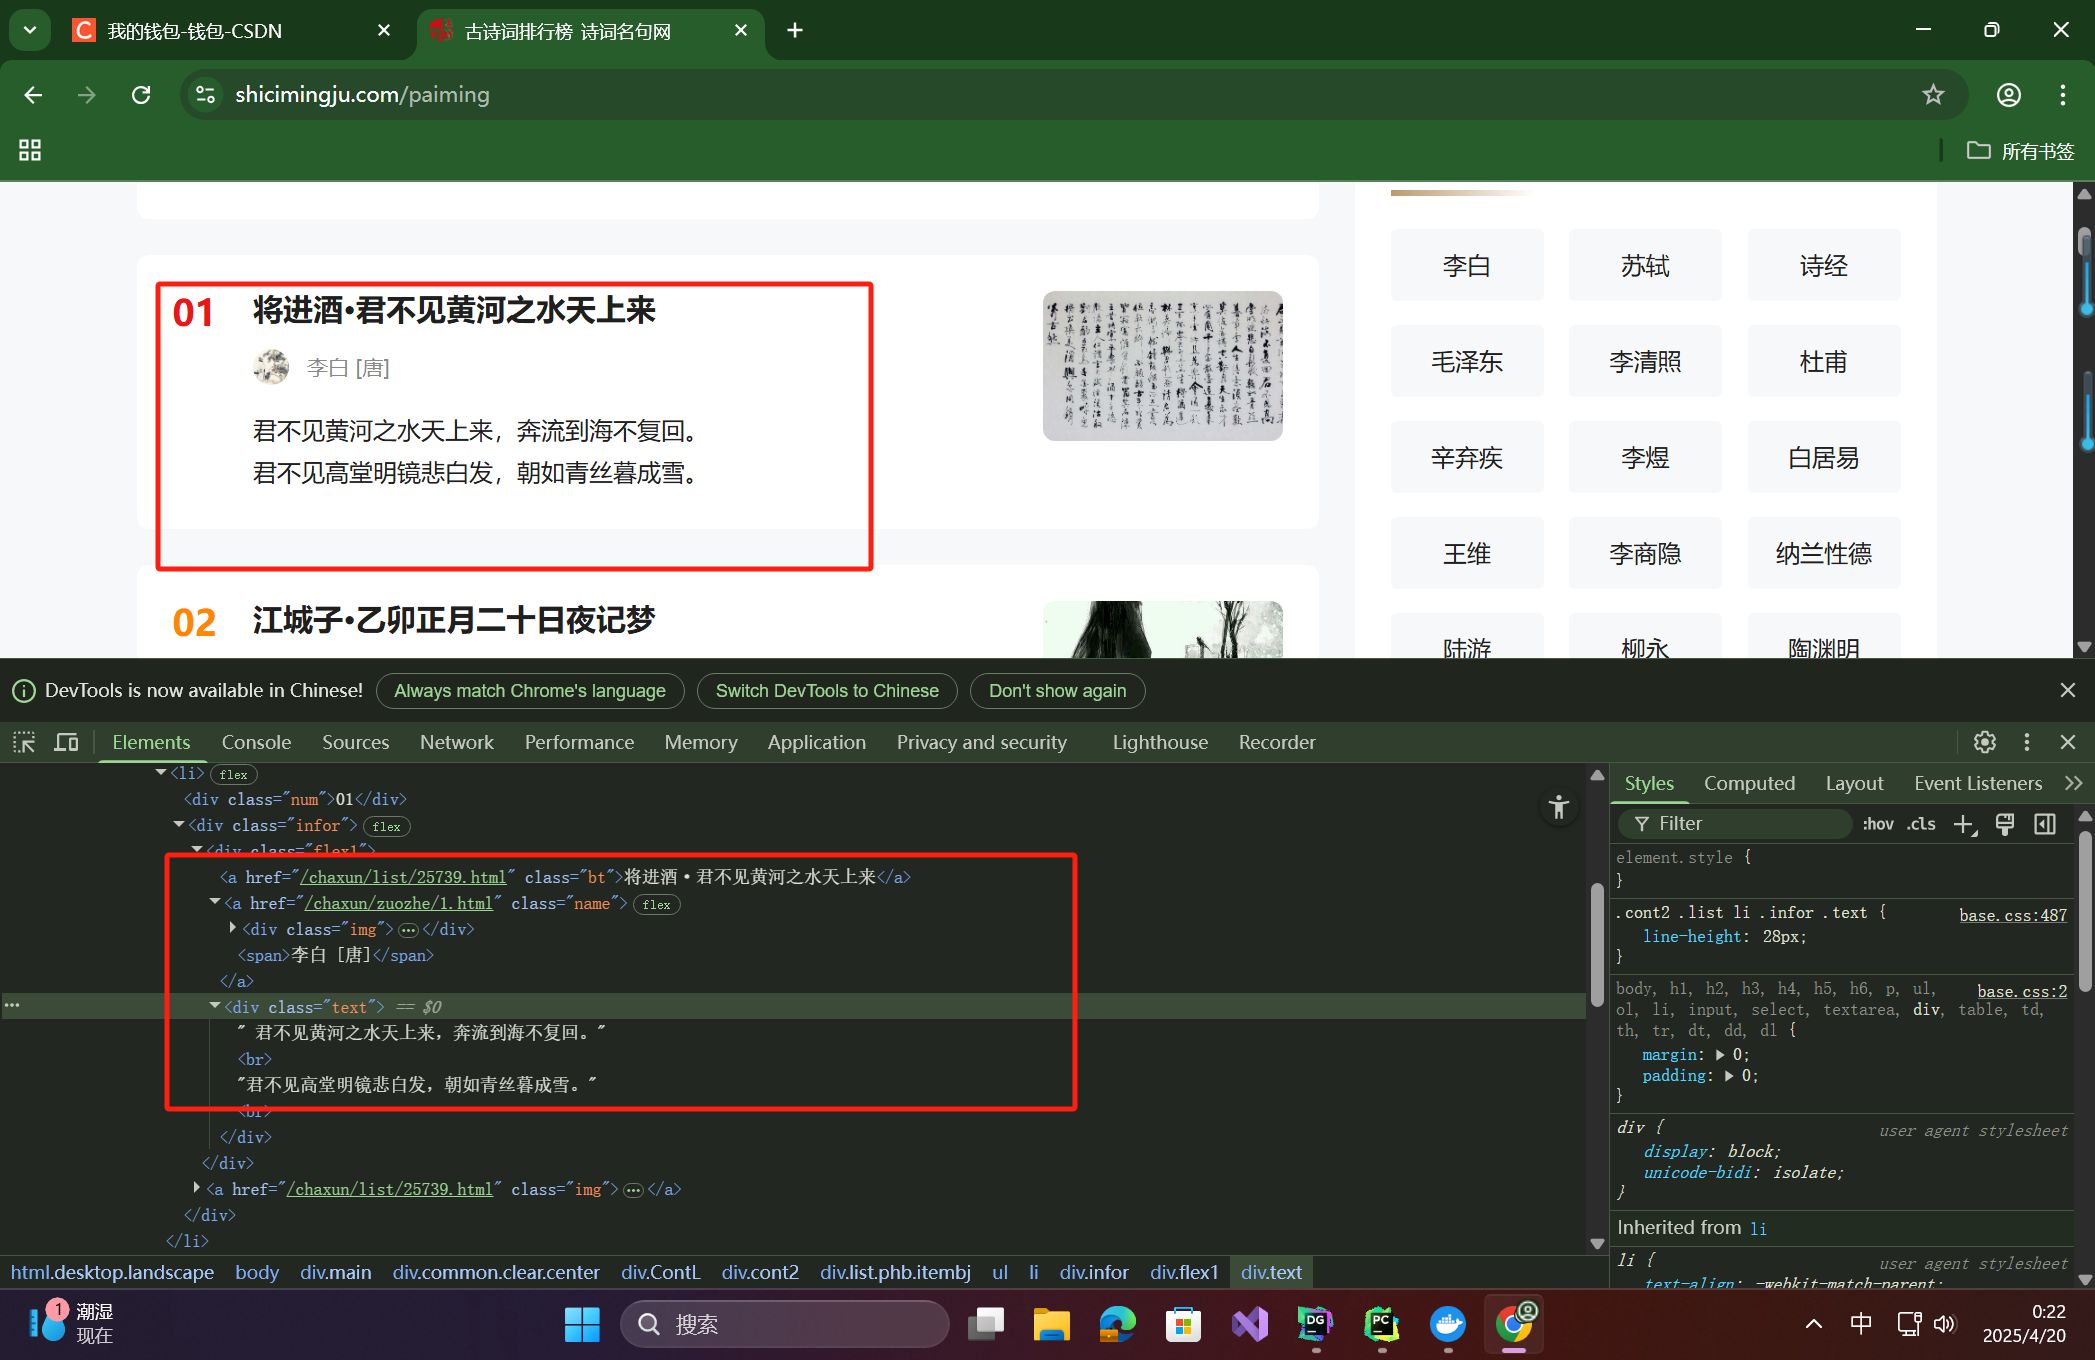The width and height of the screenshot is (2095, 1360).
Task: Expand the div class="img" node
Action: [x=233, y=929]
